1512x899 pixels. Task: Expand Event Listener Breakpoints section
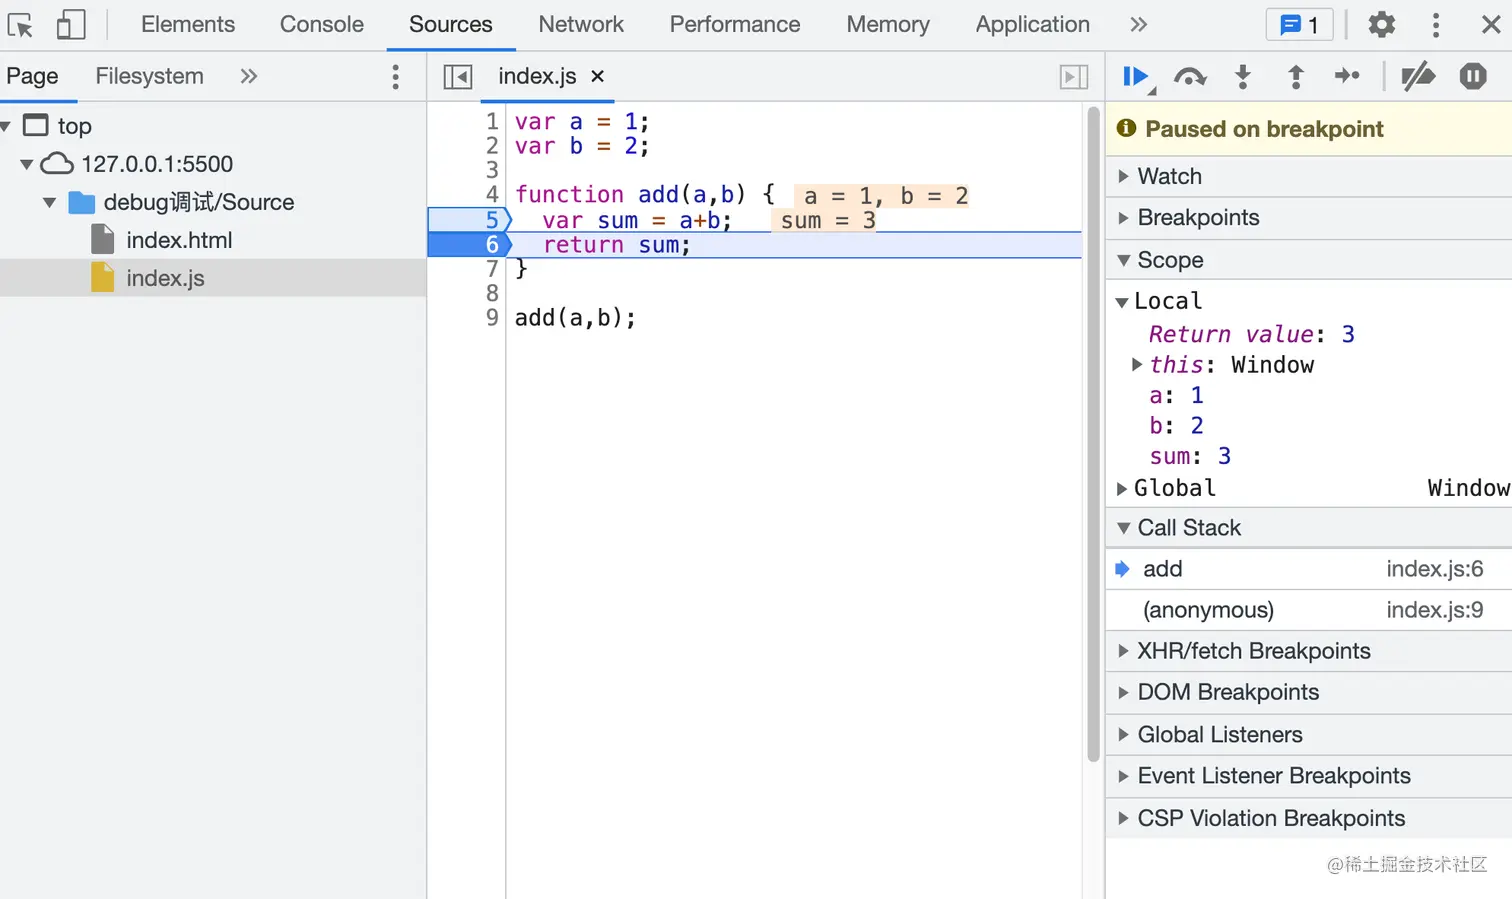click(x=1308, y=776)
